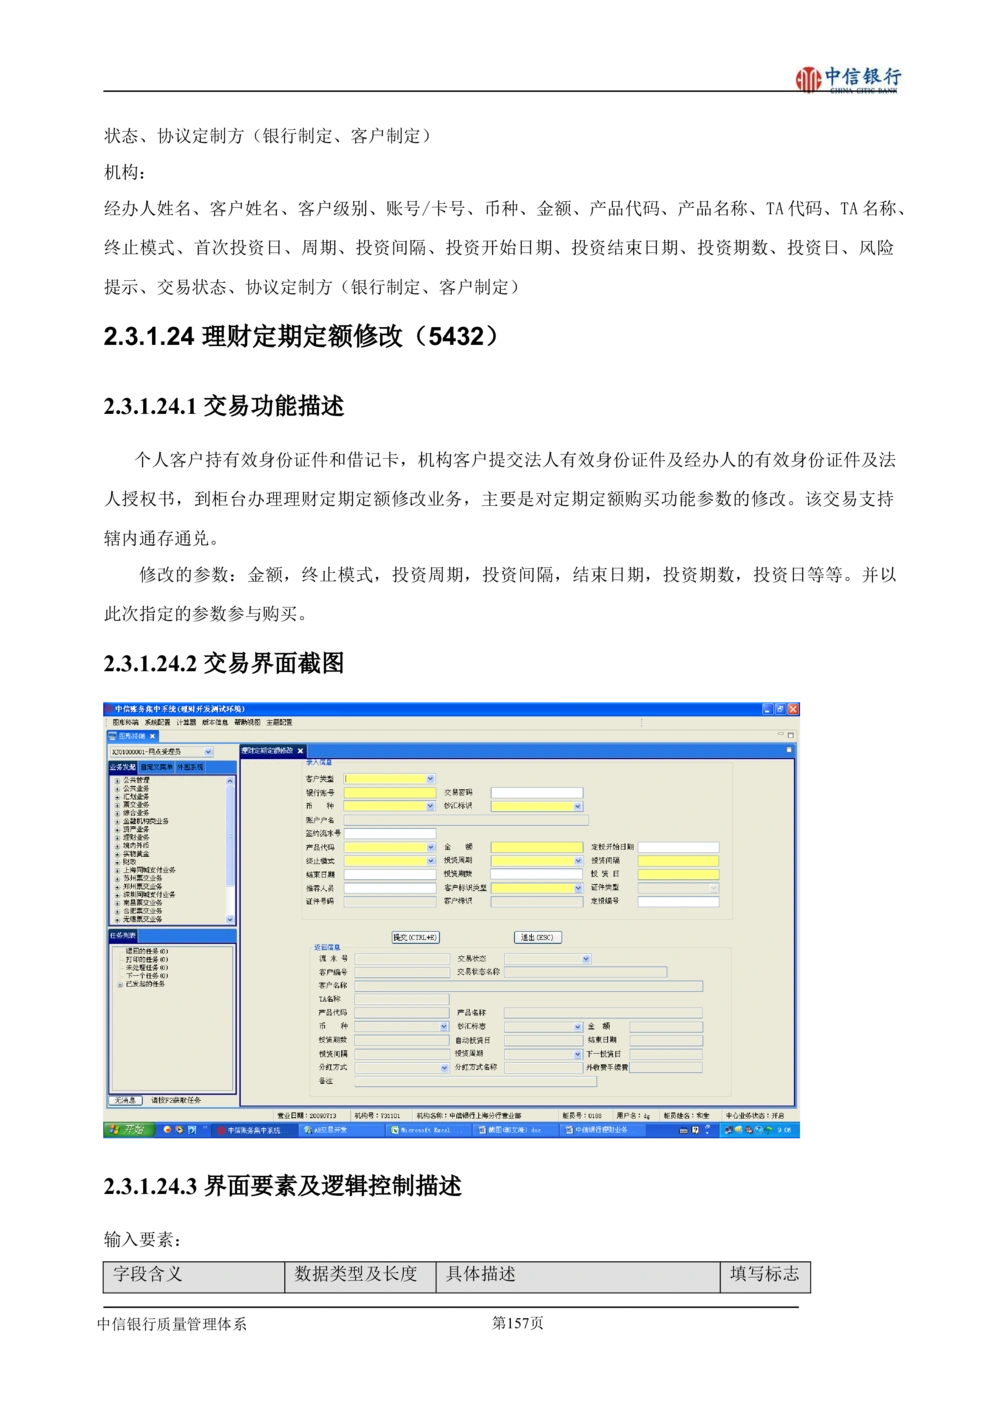This screenshot has width=1000, height=1415.
Task: Expand the 公共管理 tree node
Action: pos(117,781)
